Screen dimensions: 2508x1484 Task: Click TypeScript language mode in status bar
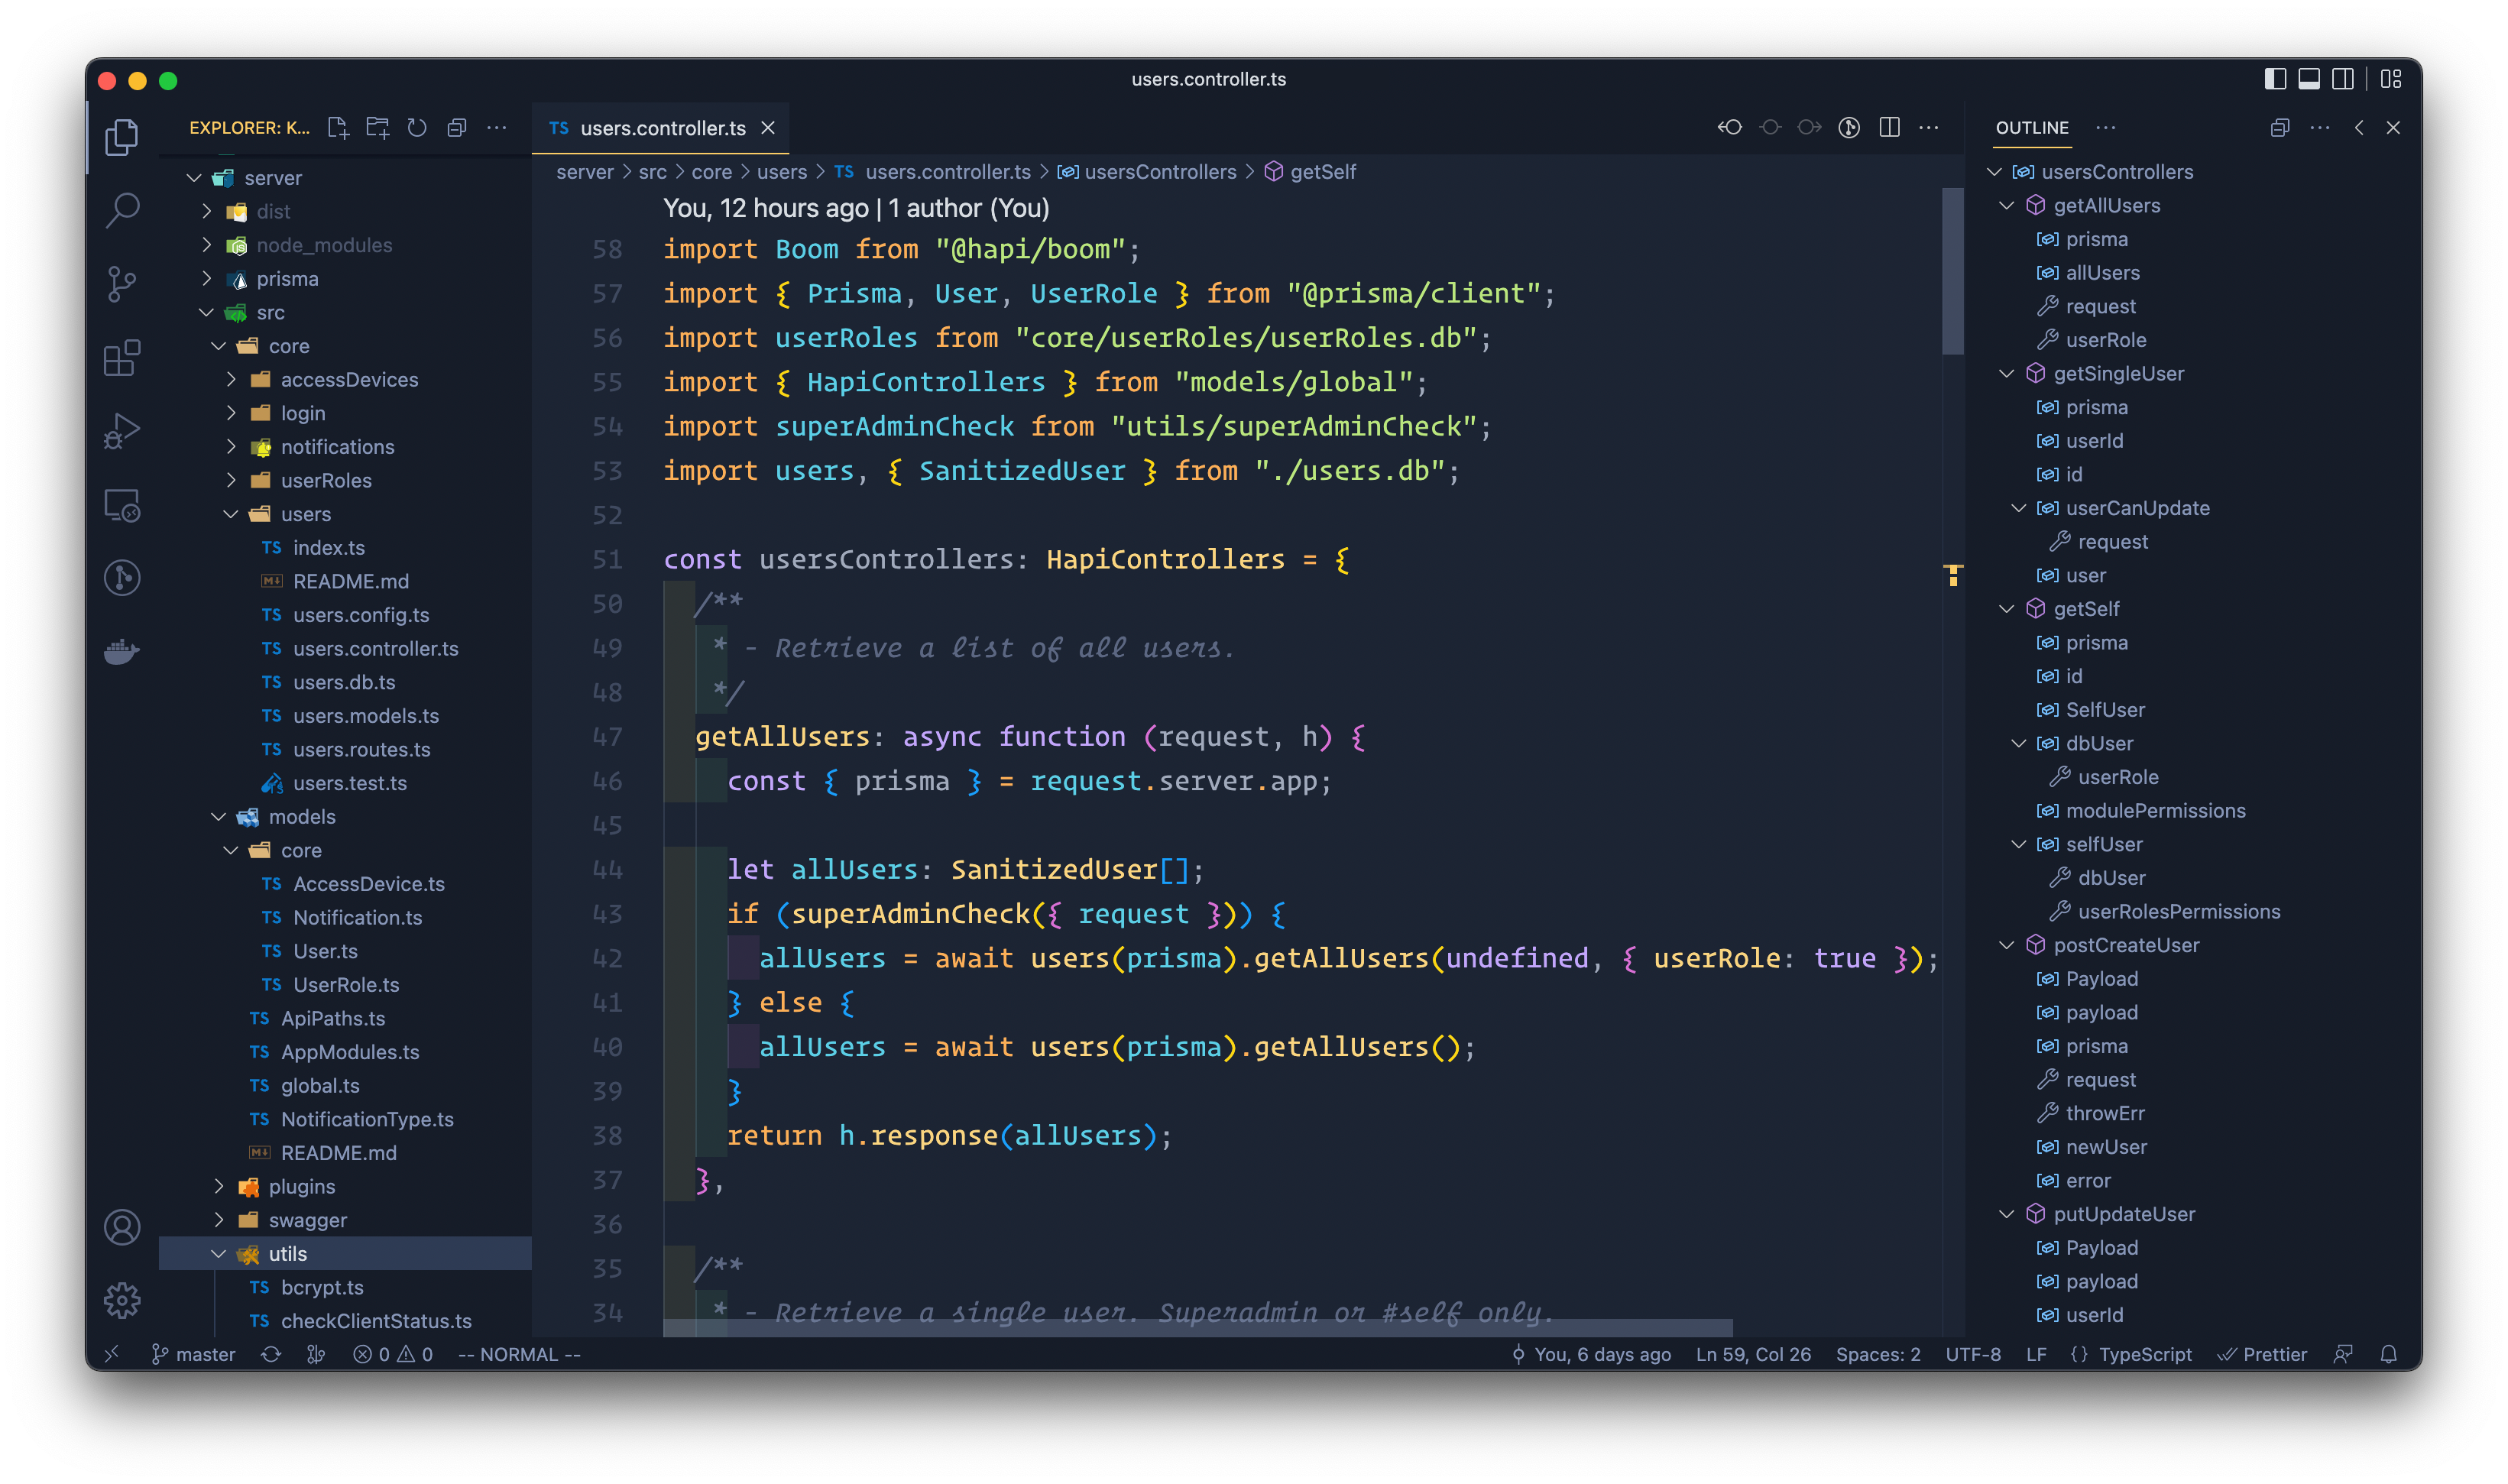[2144, 1354]
